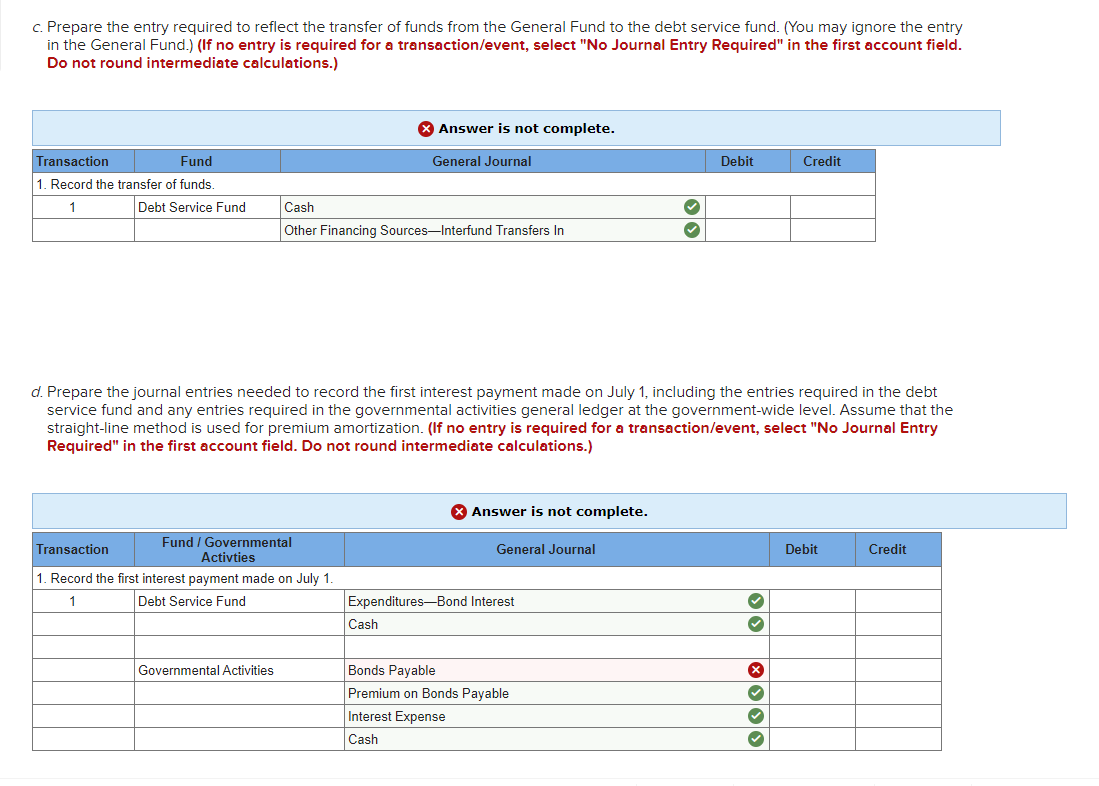Click part c 'Credit' column header

tap(833, 161)
